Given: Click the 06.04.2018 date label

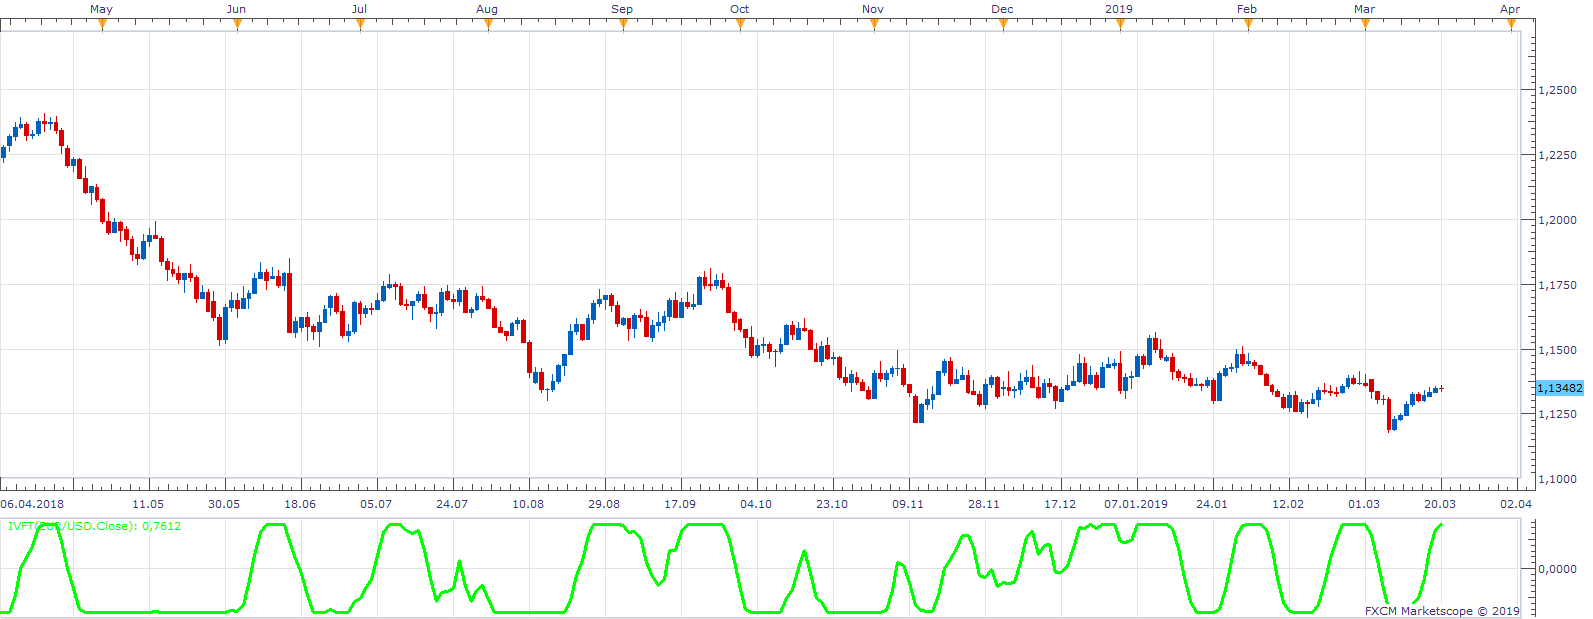Looking at the screenshot, I should [x=32, y=504].
